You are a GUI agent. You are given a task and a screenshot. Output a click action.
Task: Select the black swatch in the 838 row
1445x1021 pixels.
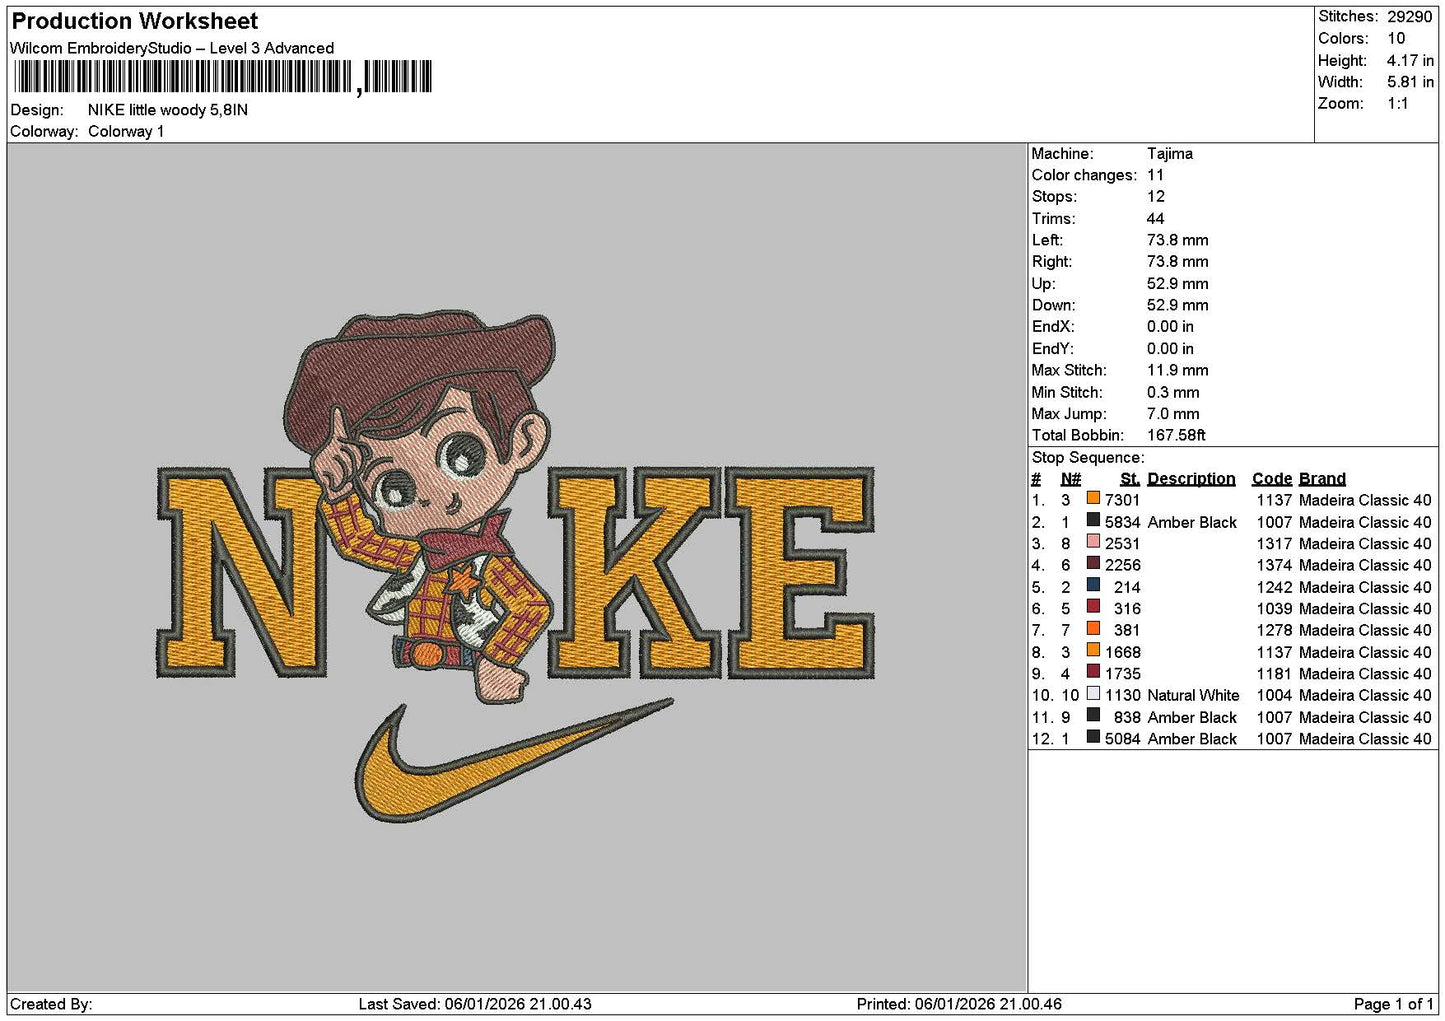point(1093,716)
